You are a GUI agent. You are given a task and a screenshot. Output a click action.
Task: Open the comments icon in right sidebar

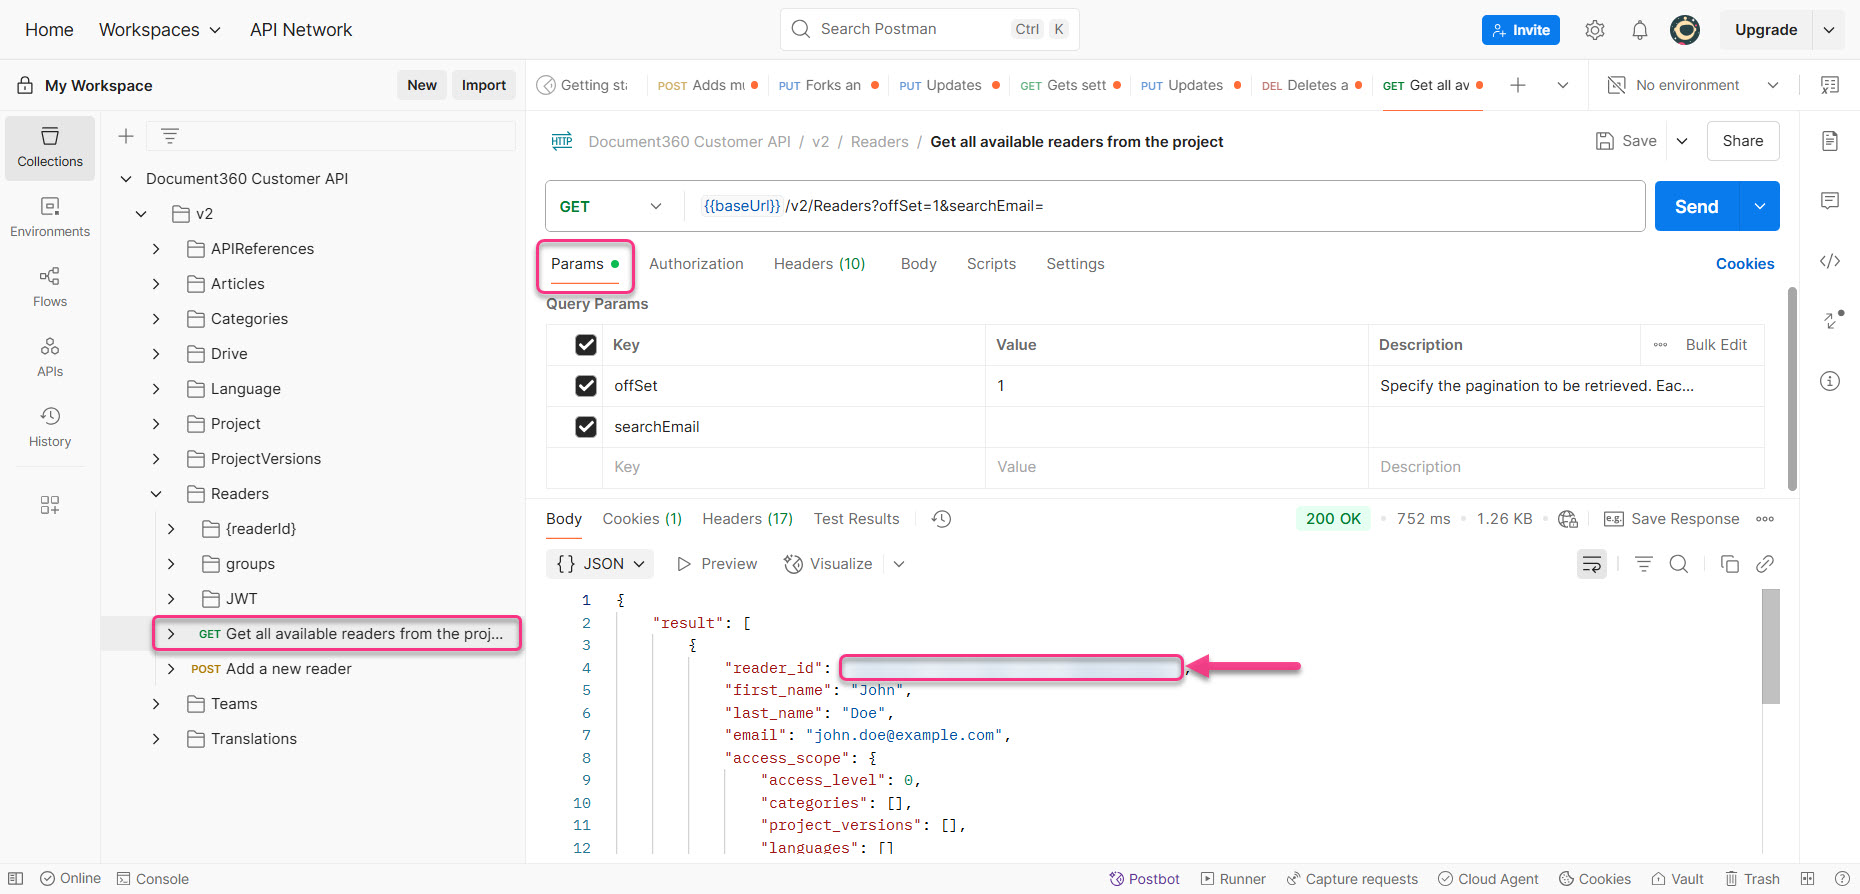(x=1830, y=201)
